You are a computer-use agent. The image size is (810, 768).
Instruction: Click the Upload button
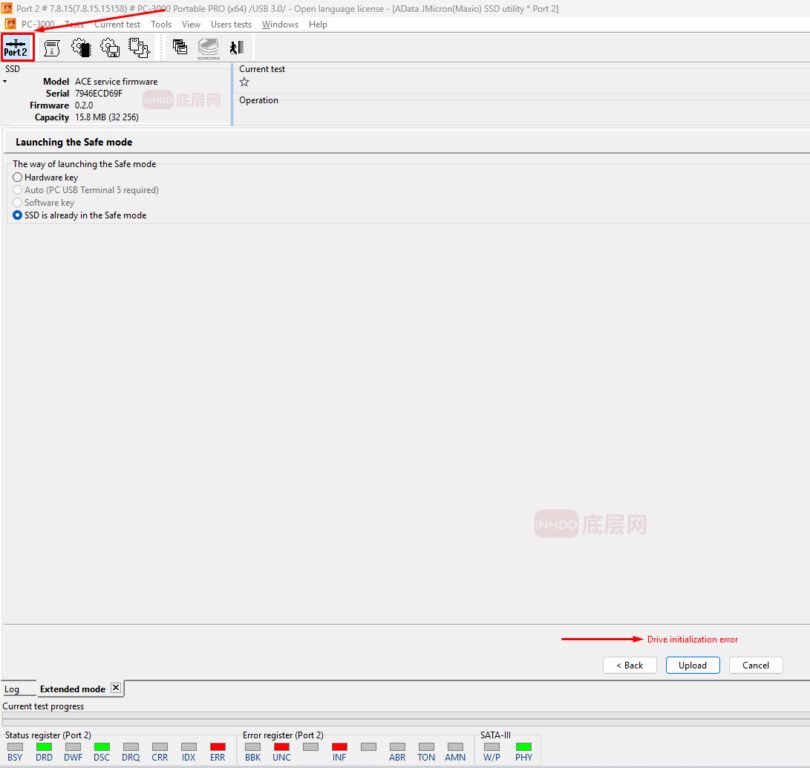click(692, 665)
